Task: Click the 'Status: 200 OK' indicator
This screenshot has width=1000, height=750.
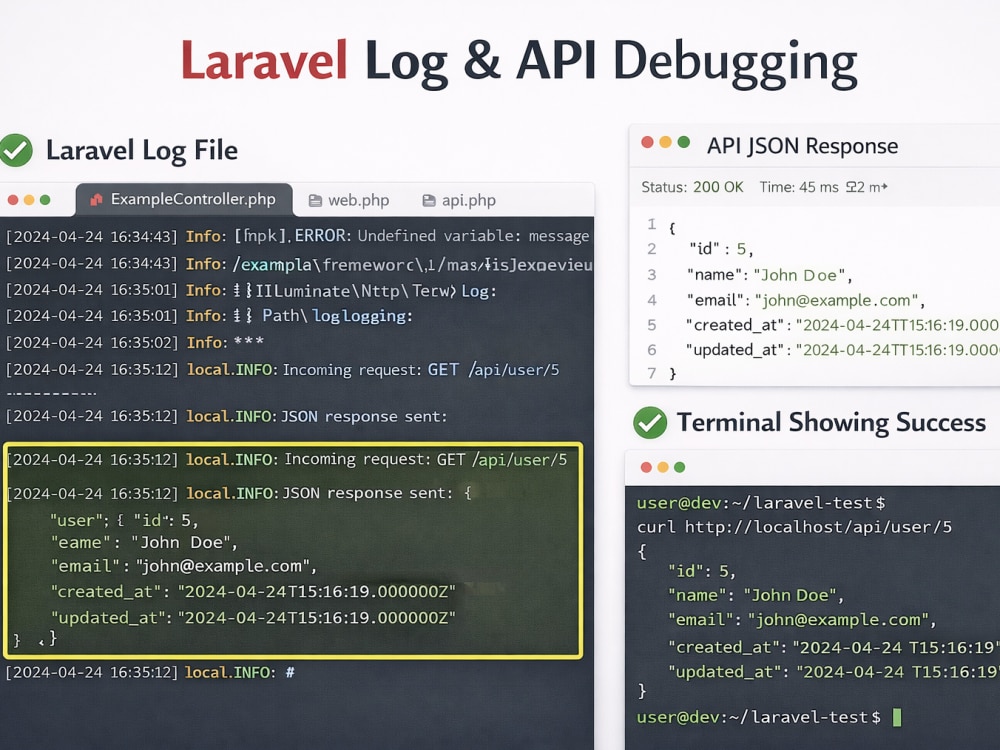Action: tap(692, 187)
